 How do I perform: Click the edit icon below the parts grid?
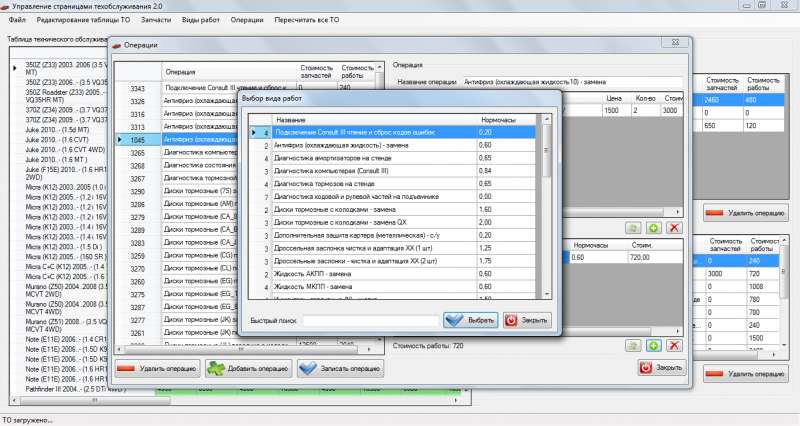tap(633, 228)
